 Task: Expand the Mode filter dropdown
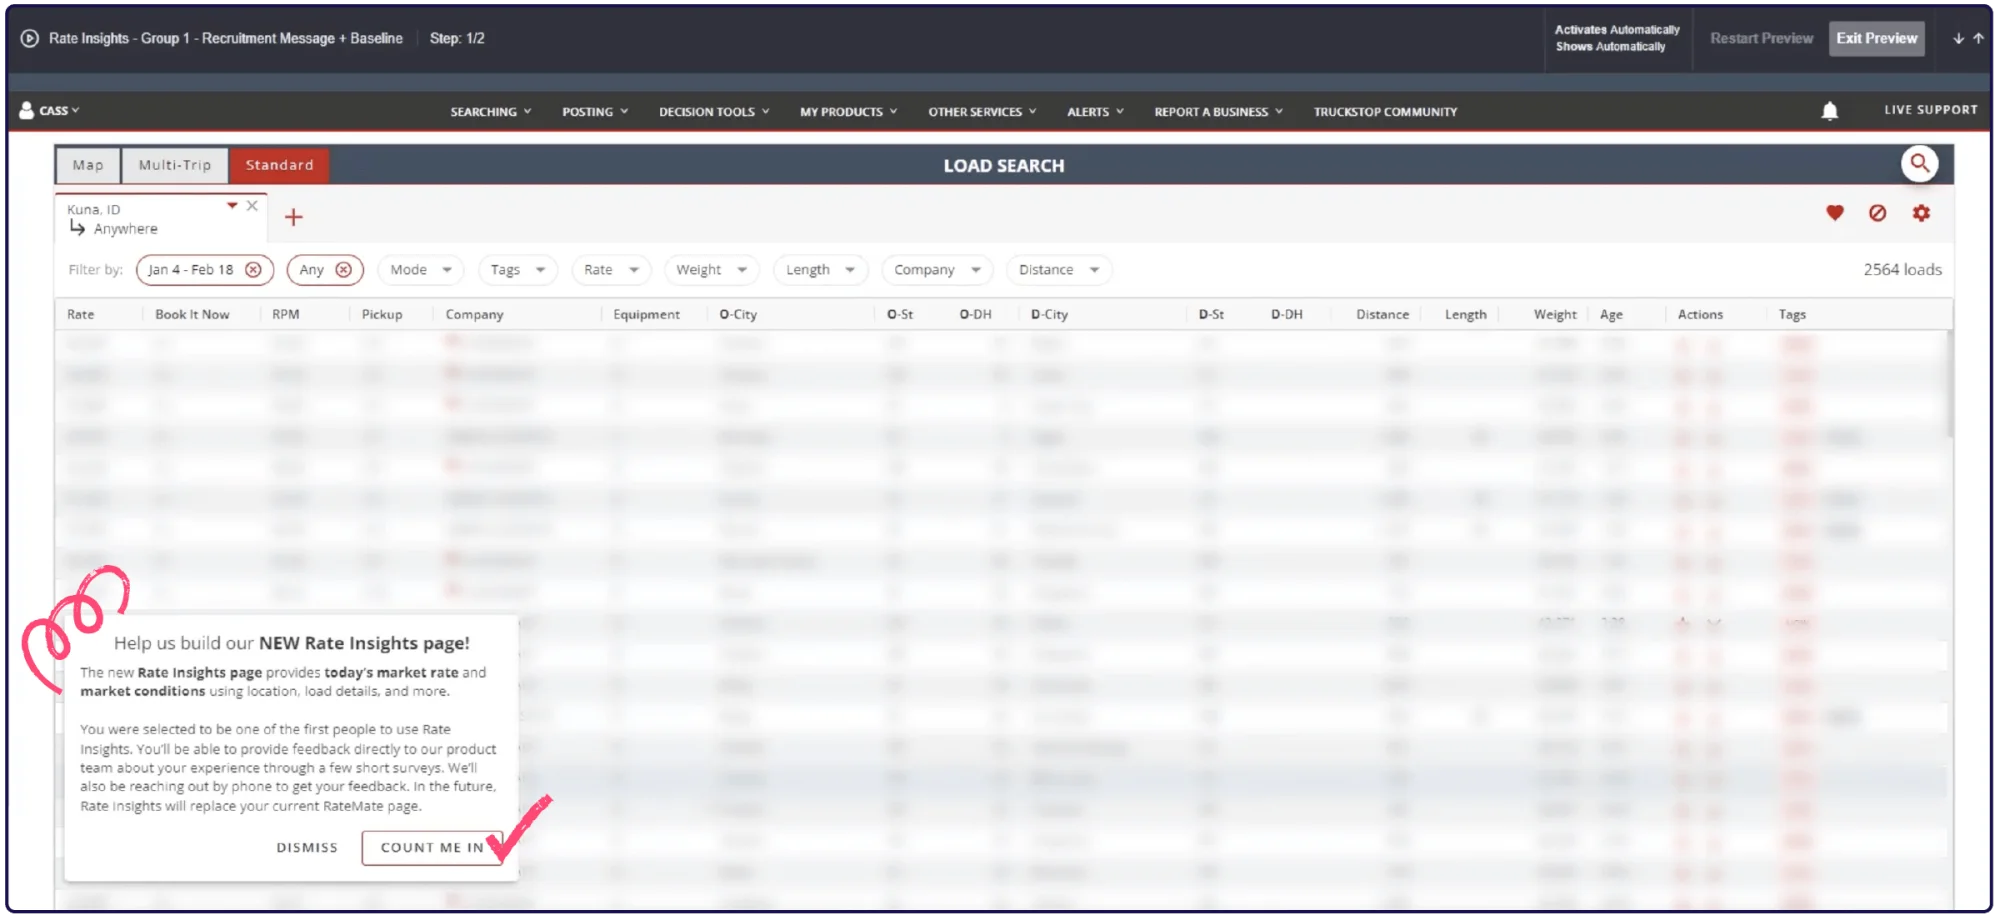click(x=420, y=270)
